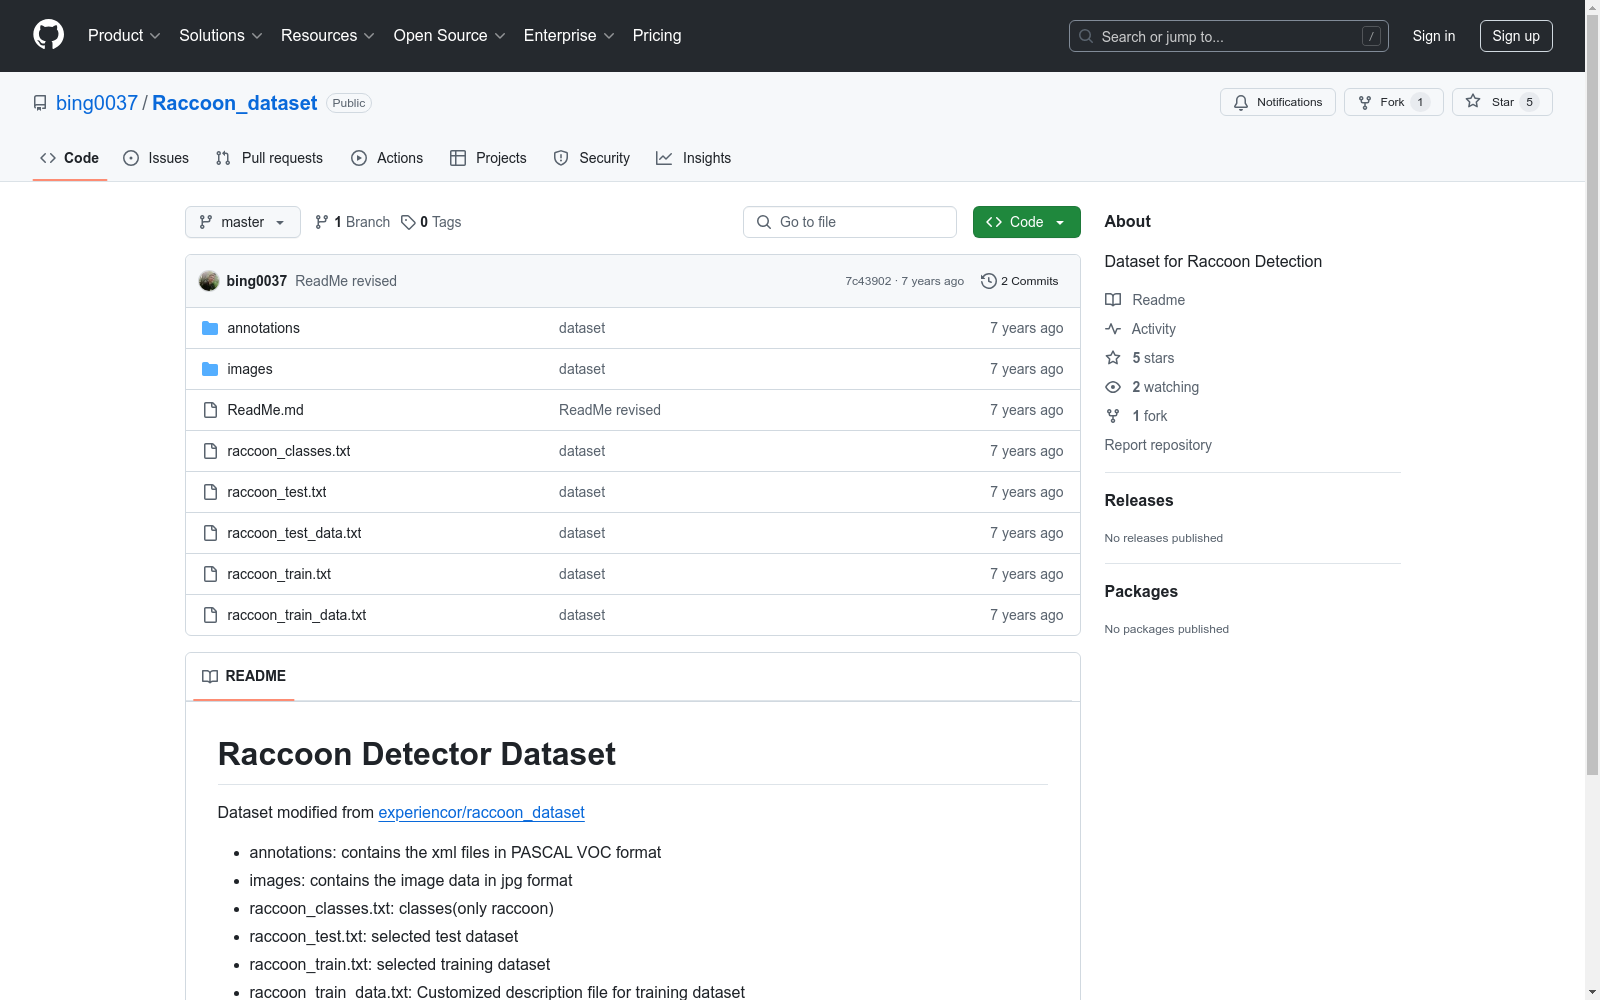Open raccoon_train.txt file
1600x1000 pixels.
click(279, 574)
